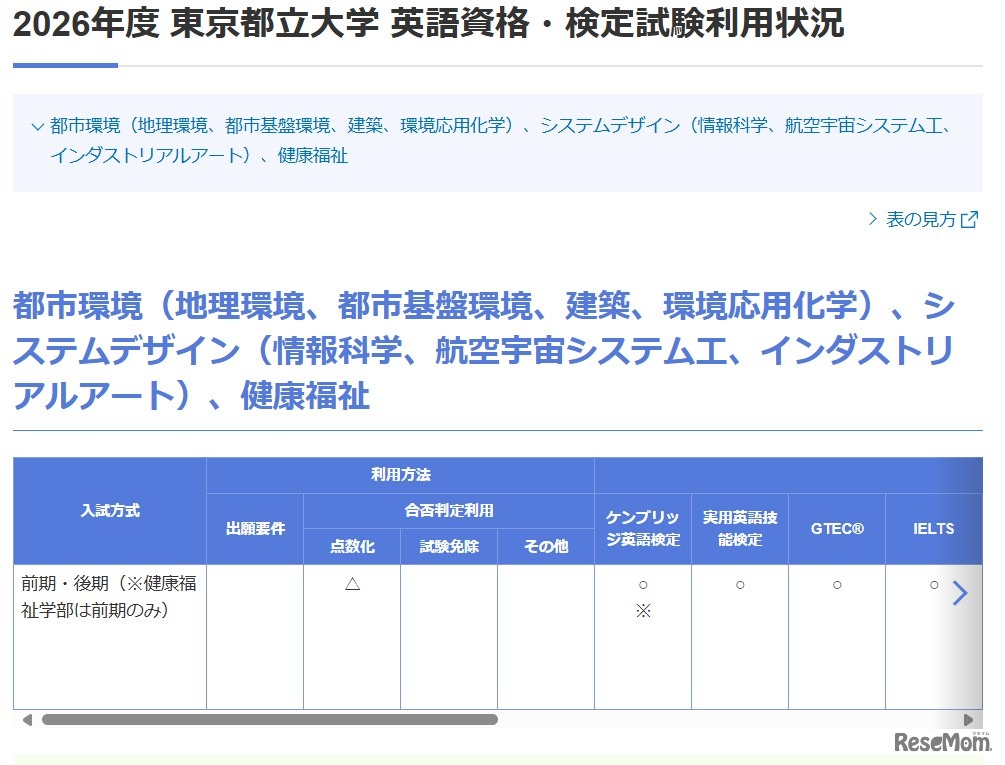Click the △ mark in the 点数化 column
This screenshot has height=765, width=1005.
click(351, 584)
